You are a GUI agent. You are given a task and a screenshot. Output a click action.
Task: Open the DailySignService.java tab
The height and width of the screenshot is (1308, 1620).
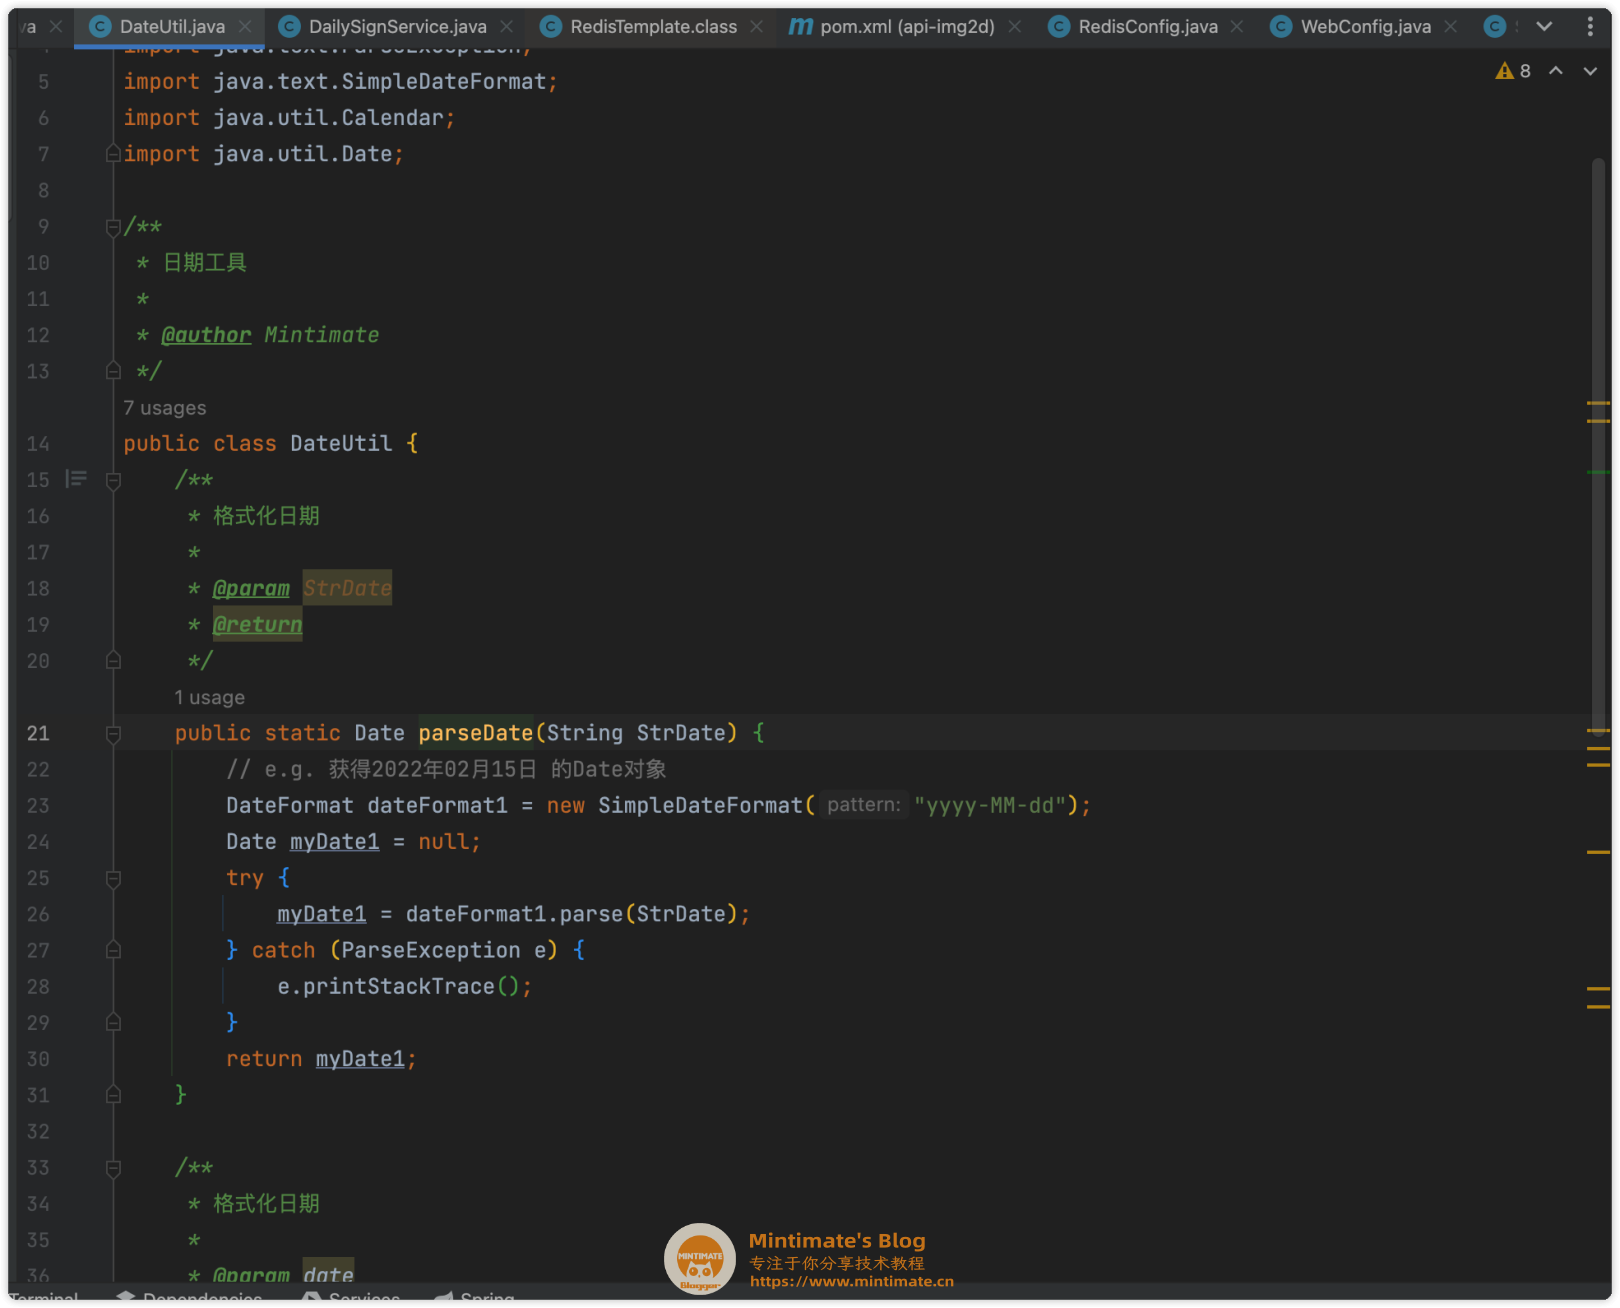397,27
